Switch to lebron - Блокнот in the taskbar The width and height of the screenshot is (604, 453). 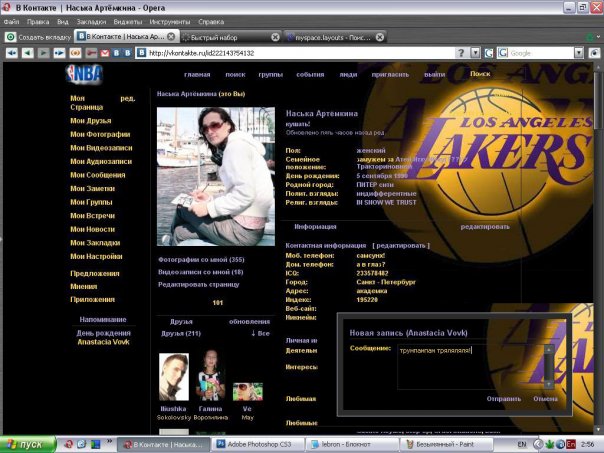click(352, 444)
